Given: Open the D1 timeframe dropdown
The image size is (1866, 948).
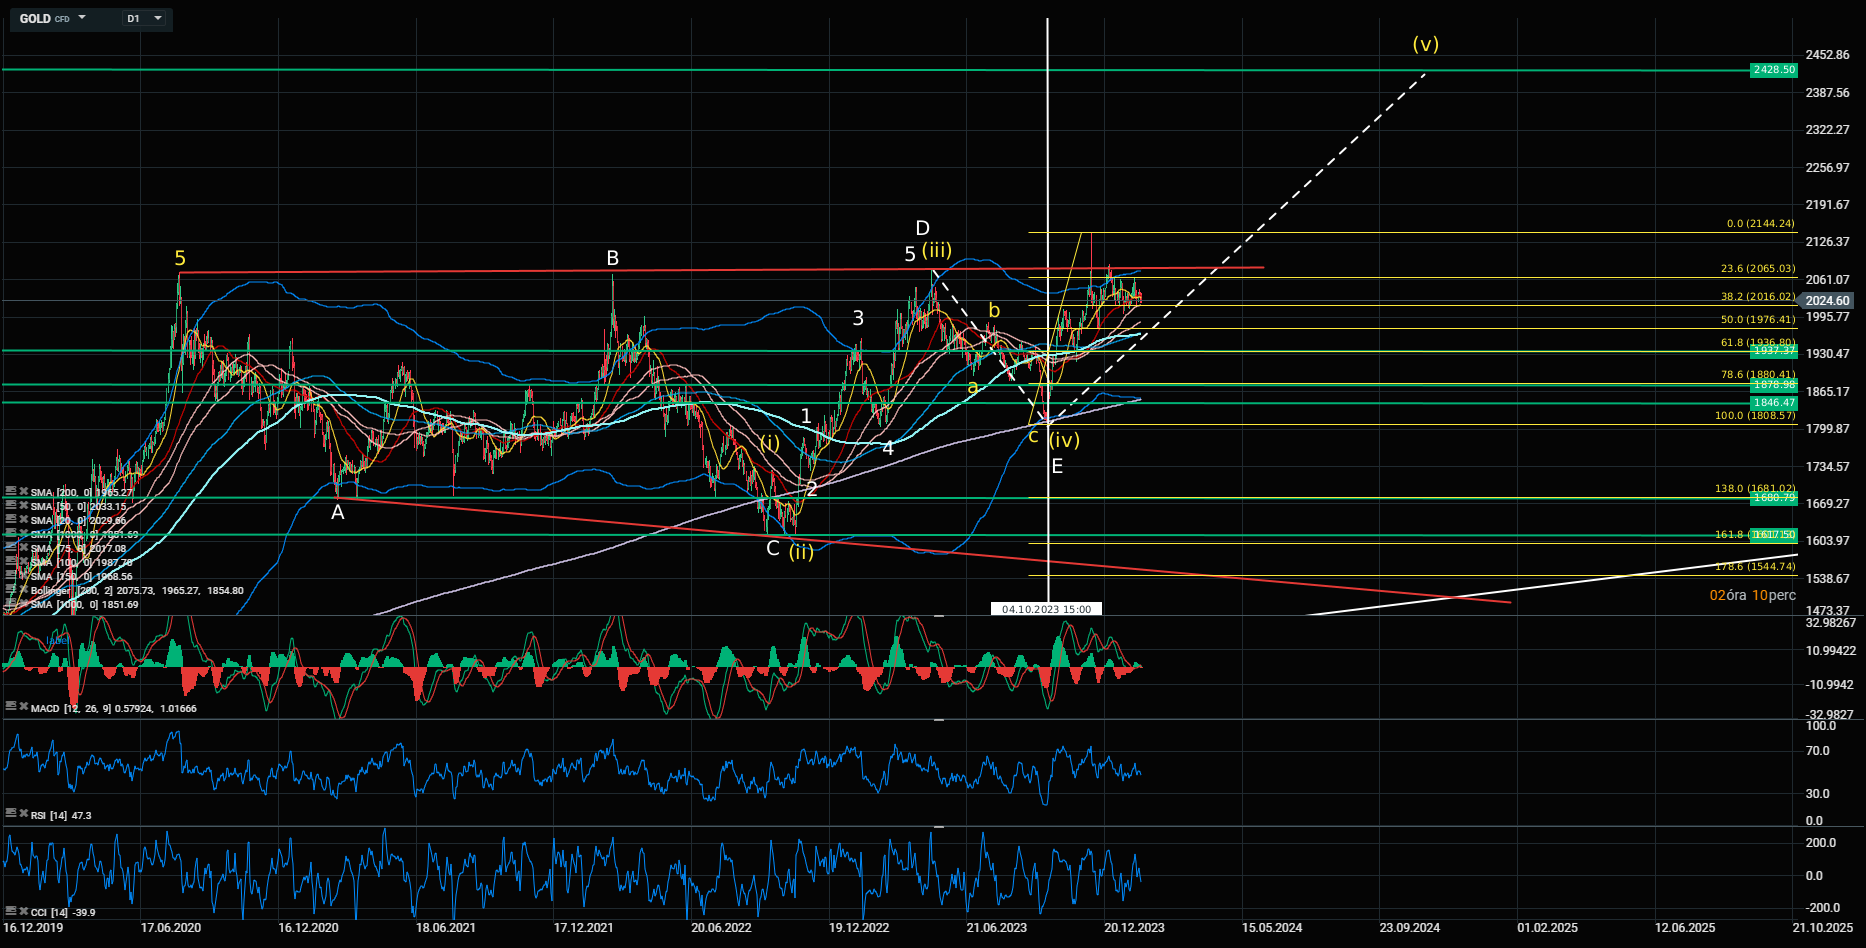Looking at the screenshot, I should [x=157, y=18].
